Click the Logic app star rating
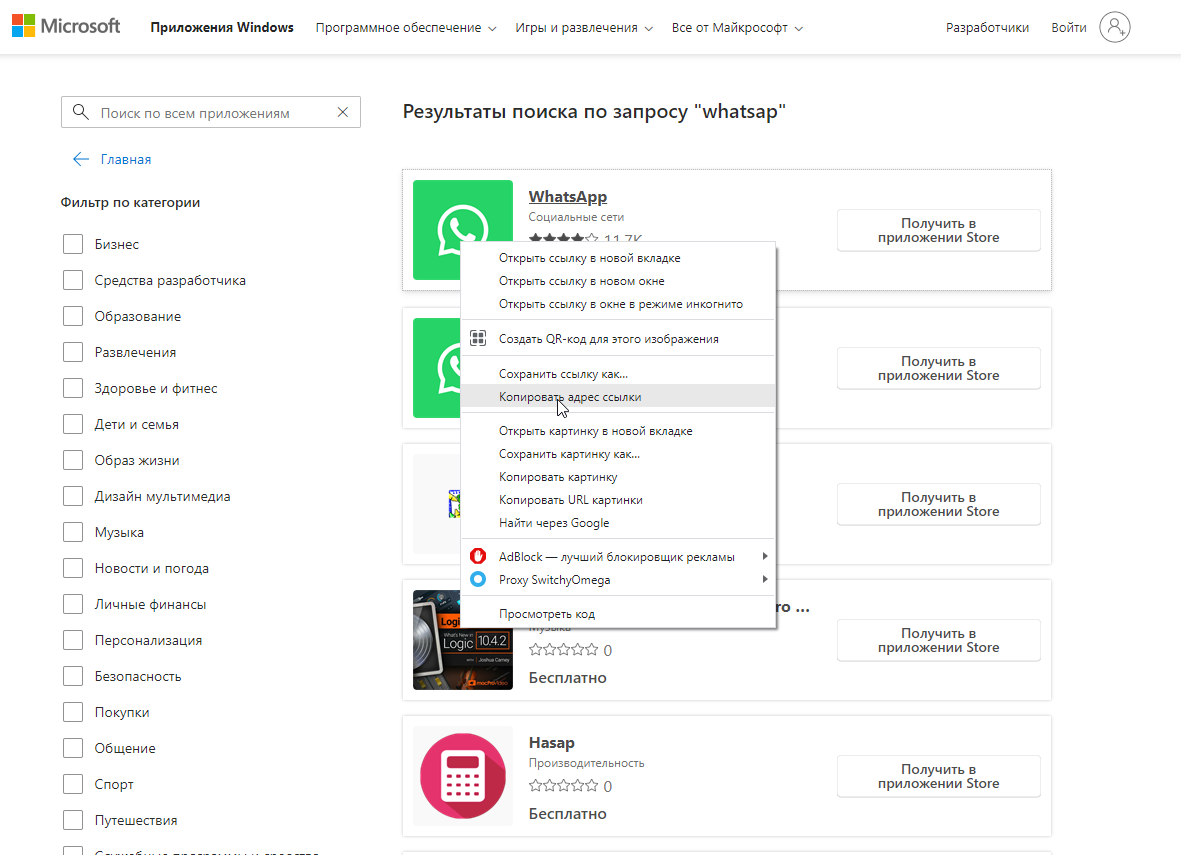The width and height of the screenshot is (1181, 855). (563, 649)
